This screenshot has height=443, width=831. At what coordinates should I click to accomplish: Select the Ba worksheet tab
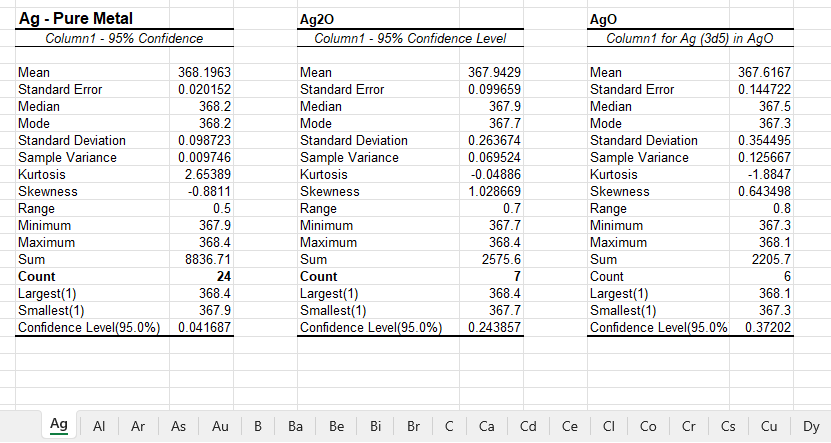click(x=295, y=426)
